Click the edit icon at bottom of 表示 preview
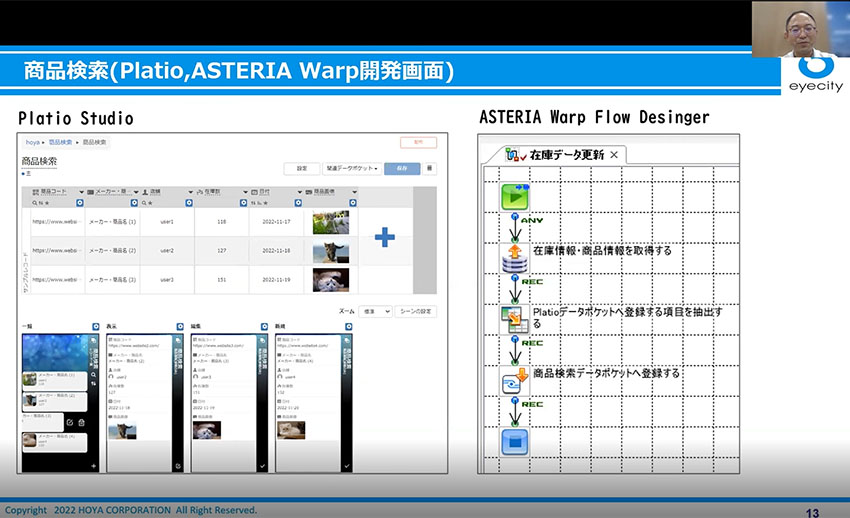 tap(178, 466)
